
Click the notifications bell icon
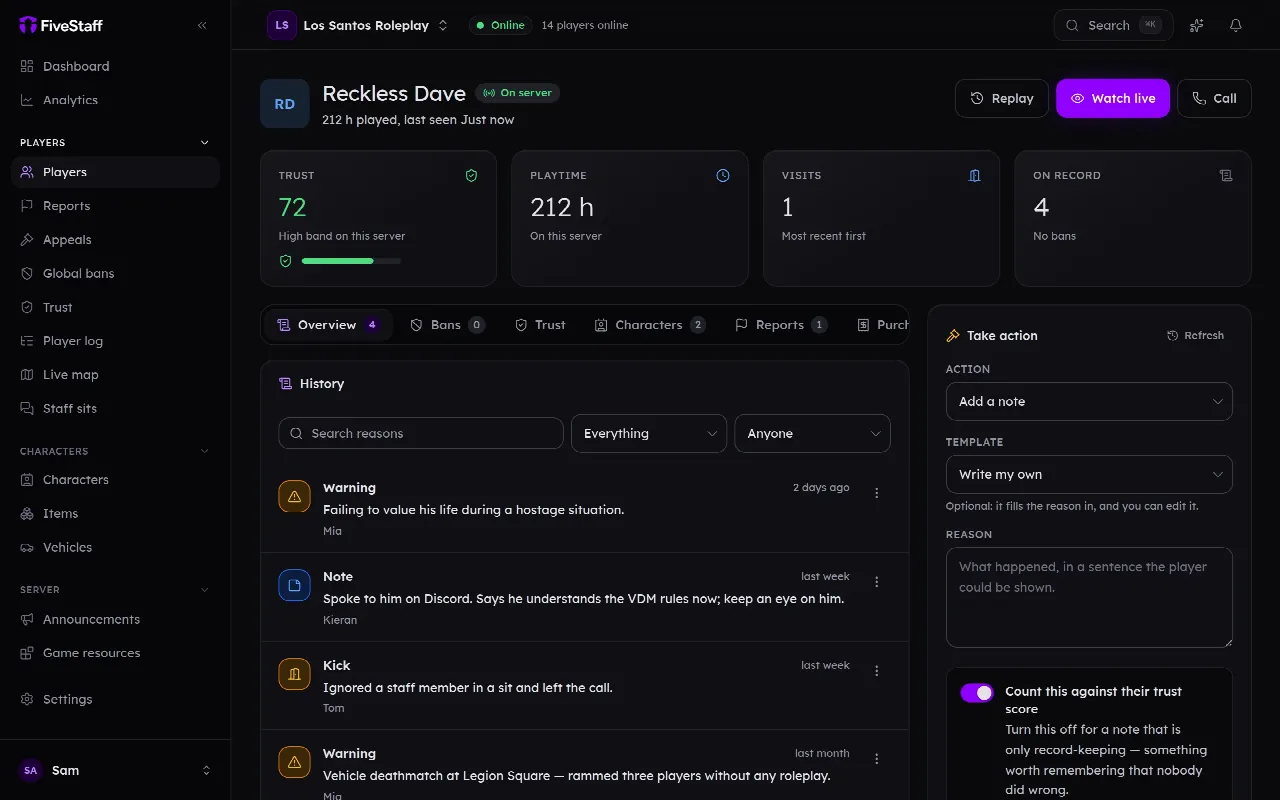pos(1236,25)
